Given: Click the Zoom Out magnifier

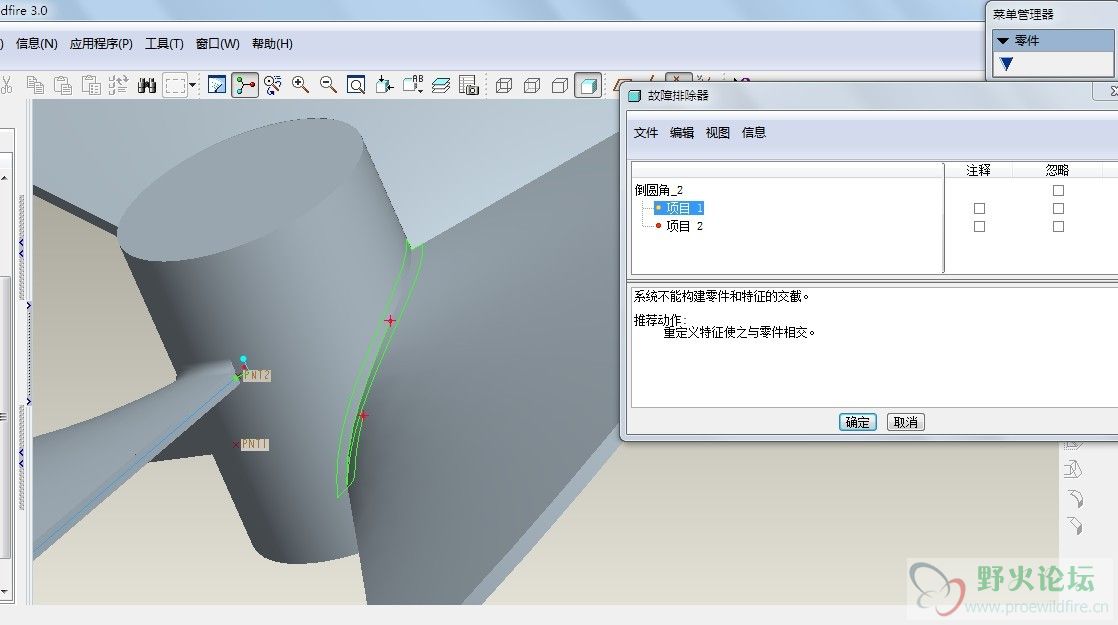Looking at the screenshot, I should point(328,86).
